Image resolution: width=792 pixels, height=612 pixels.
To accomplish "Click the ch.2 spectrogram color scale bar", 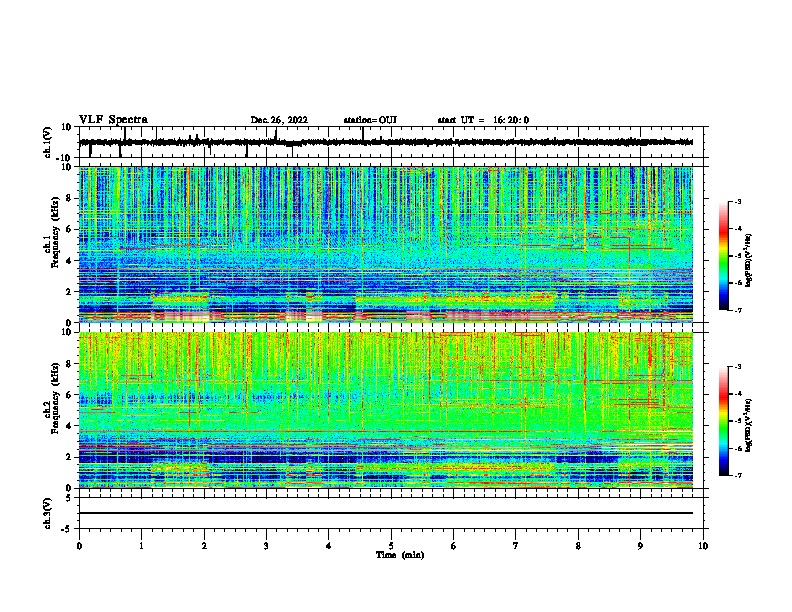I will (724, 421).
